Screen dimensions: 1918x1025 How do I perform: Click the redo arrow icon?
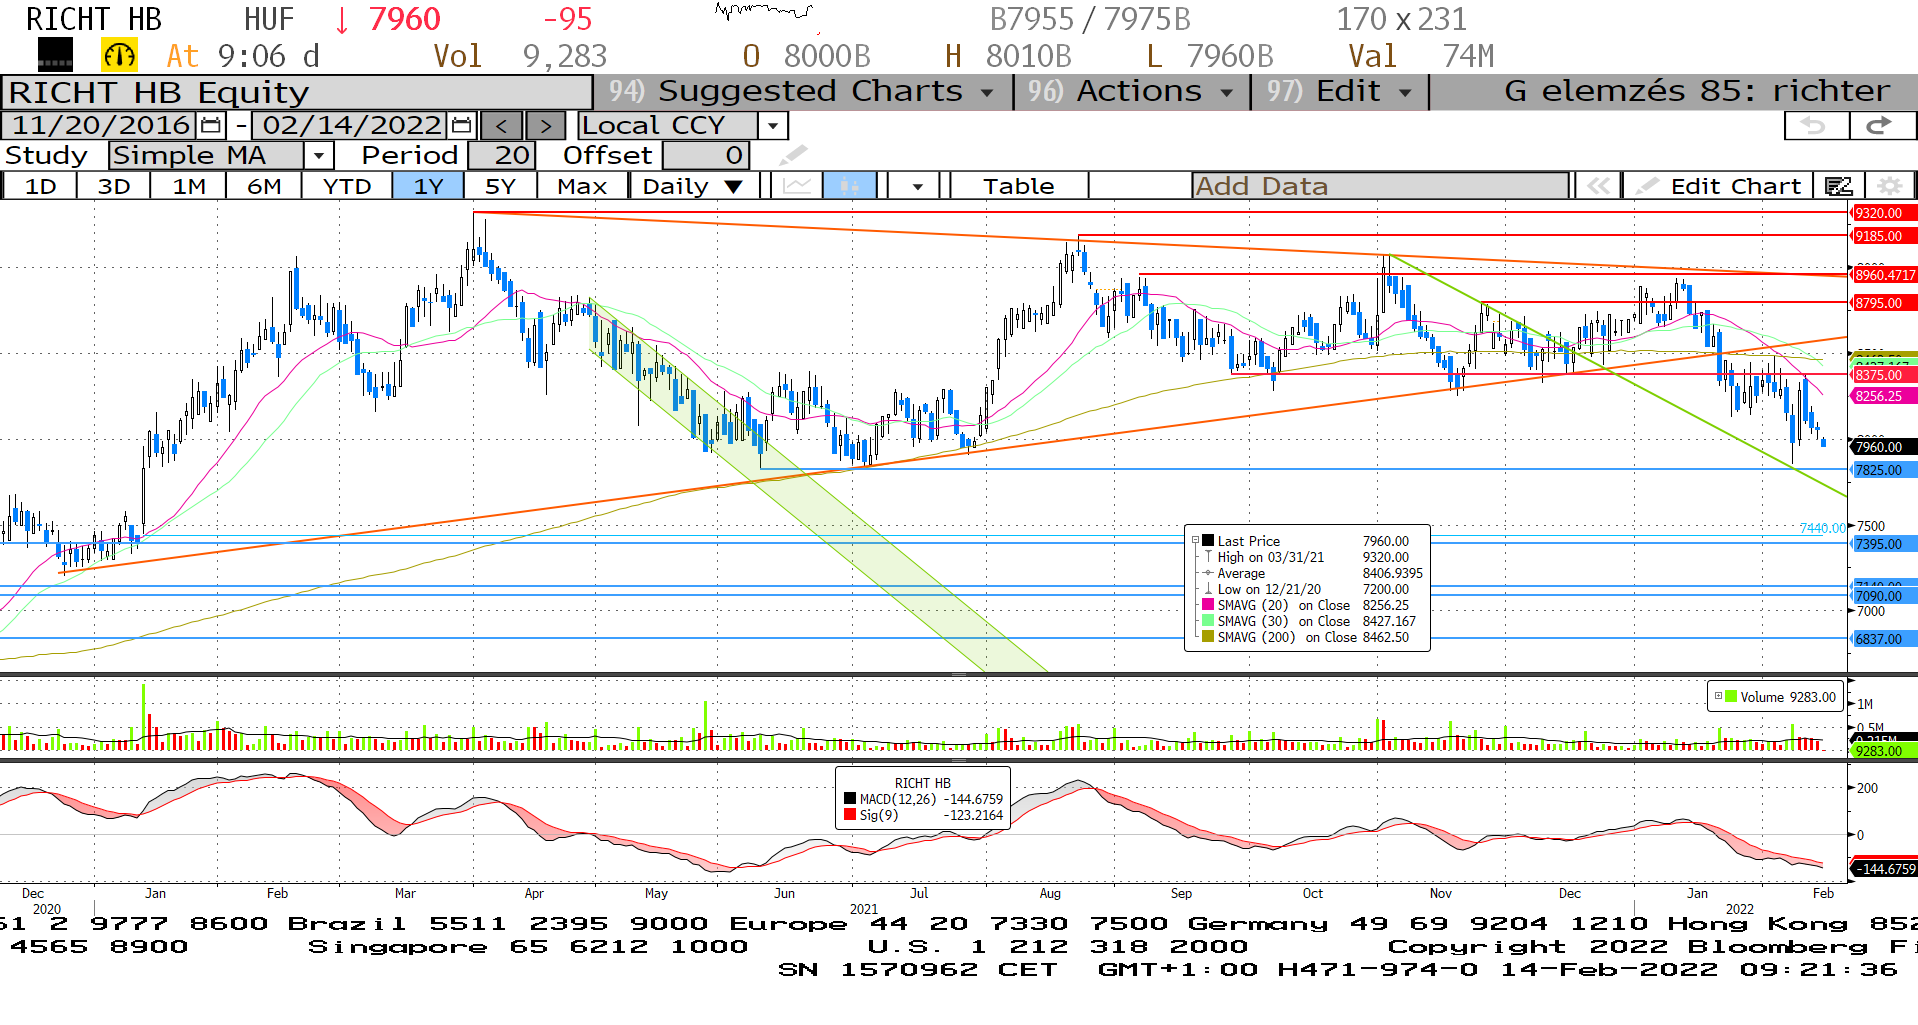pyautogui.click(x=1881, y=126)
